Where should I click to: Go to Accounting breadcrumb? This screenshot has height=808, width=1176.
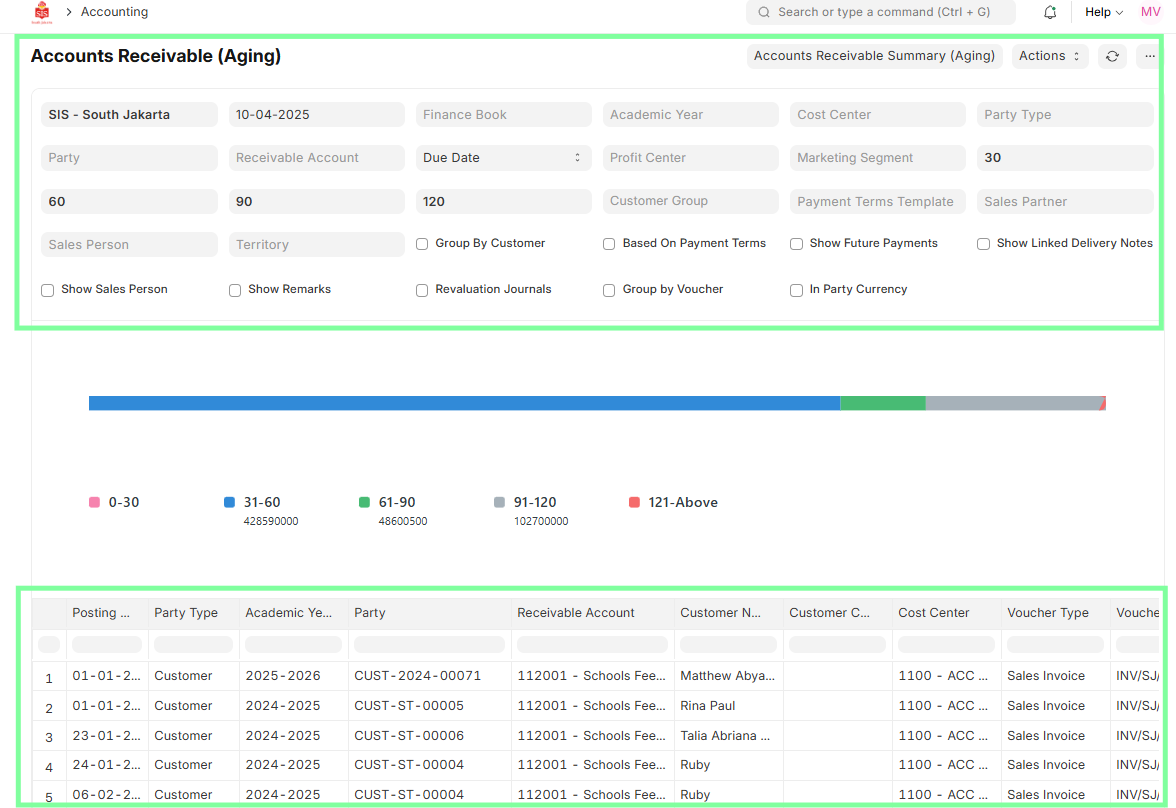tap(114, 13)
